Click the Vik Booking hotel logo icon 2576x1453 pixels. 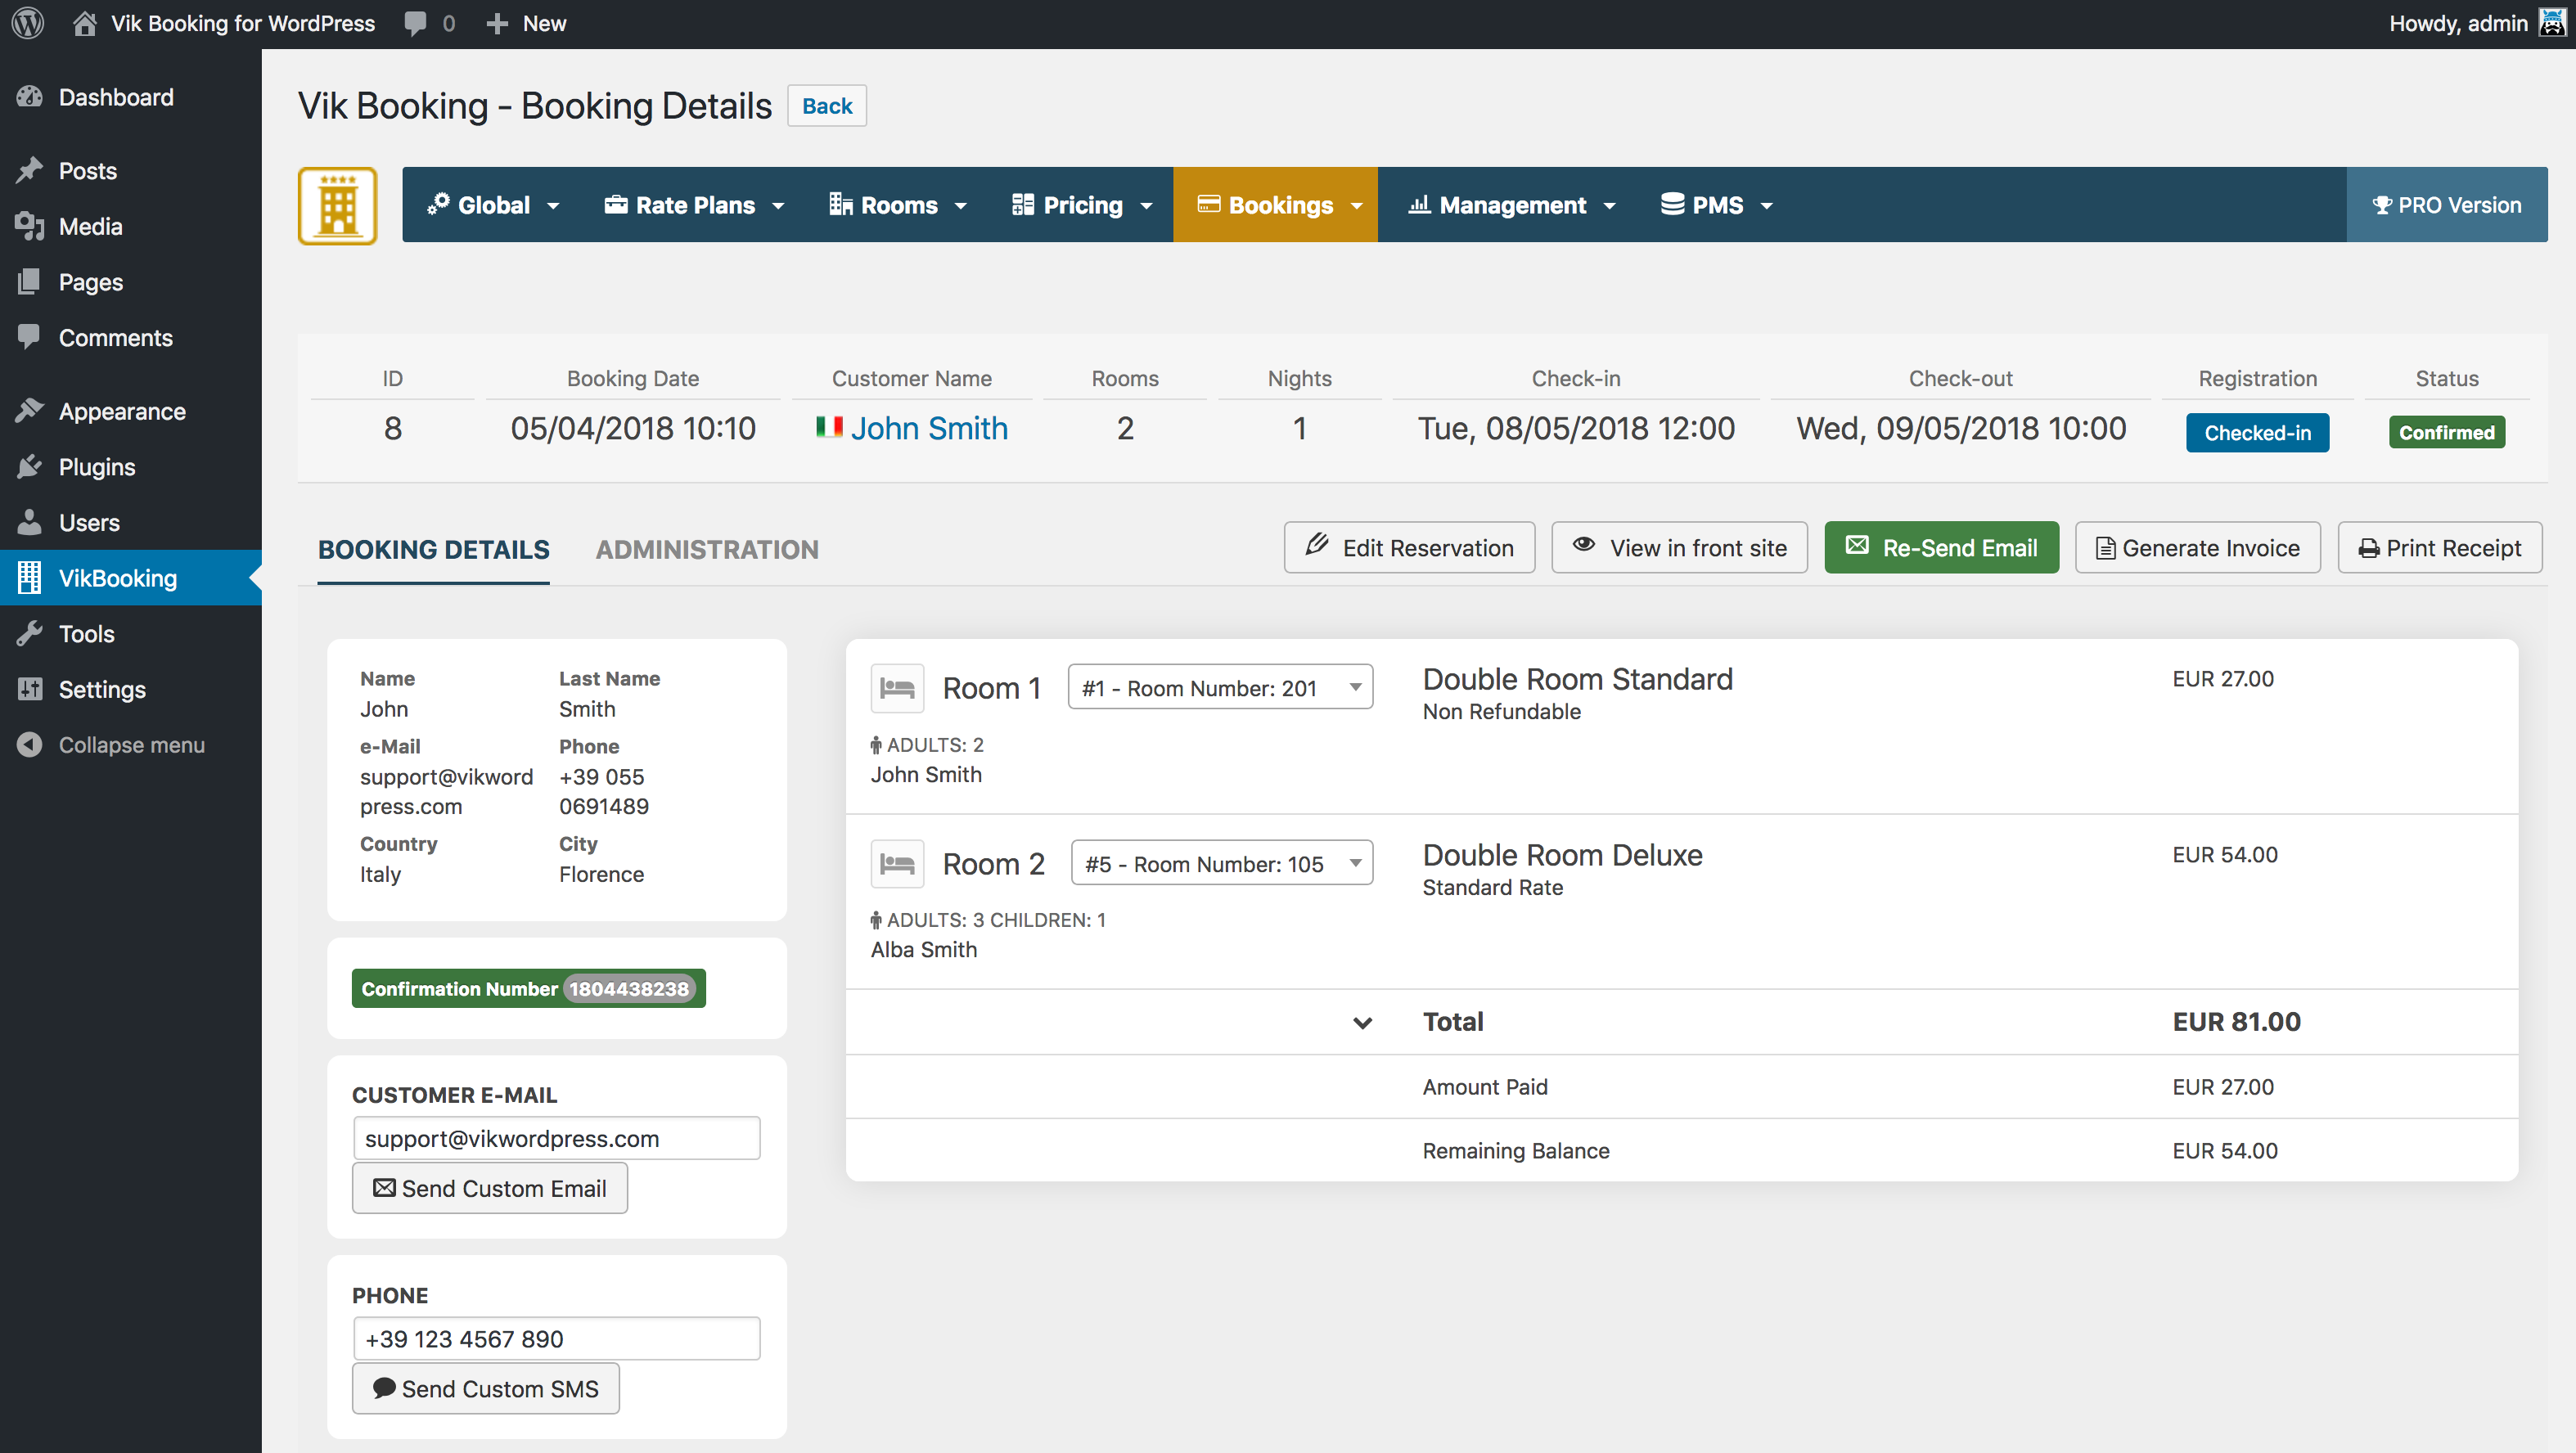(337, 206)
